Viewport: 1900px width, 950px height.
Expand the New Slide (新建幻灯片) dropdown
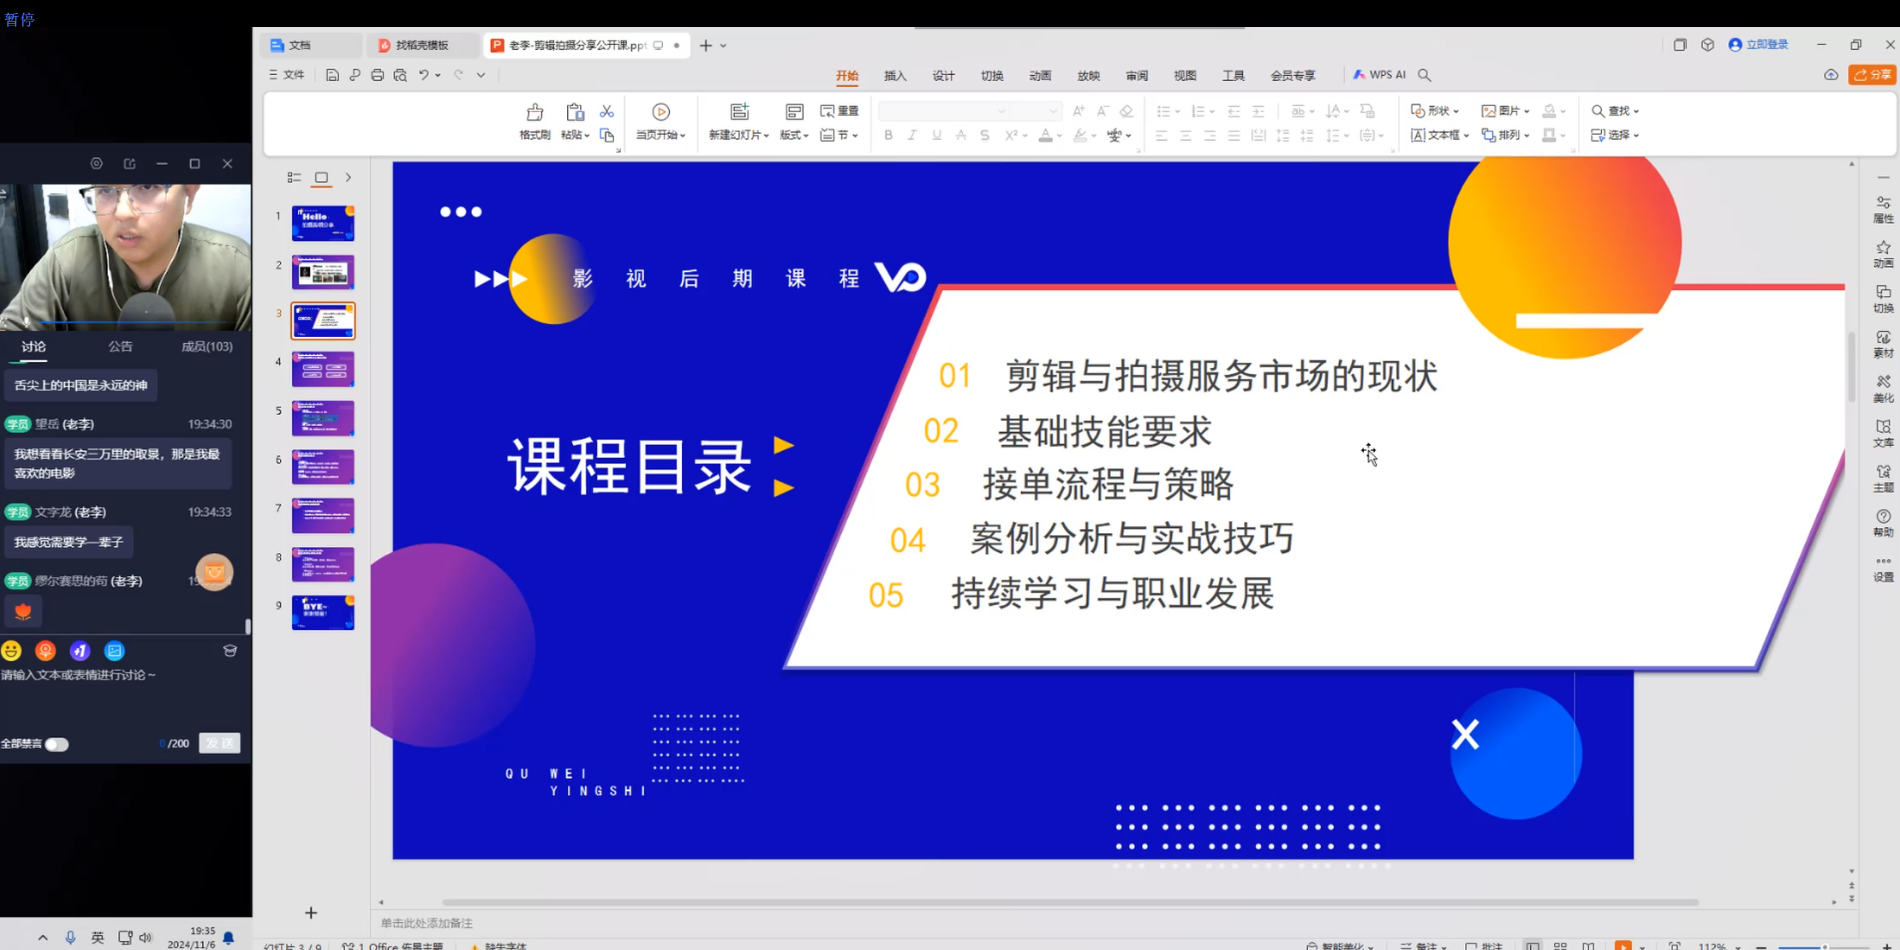point(766,136)
